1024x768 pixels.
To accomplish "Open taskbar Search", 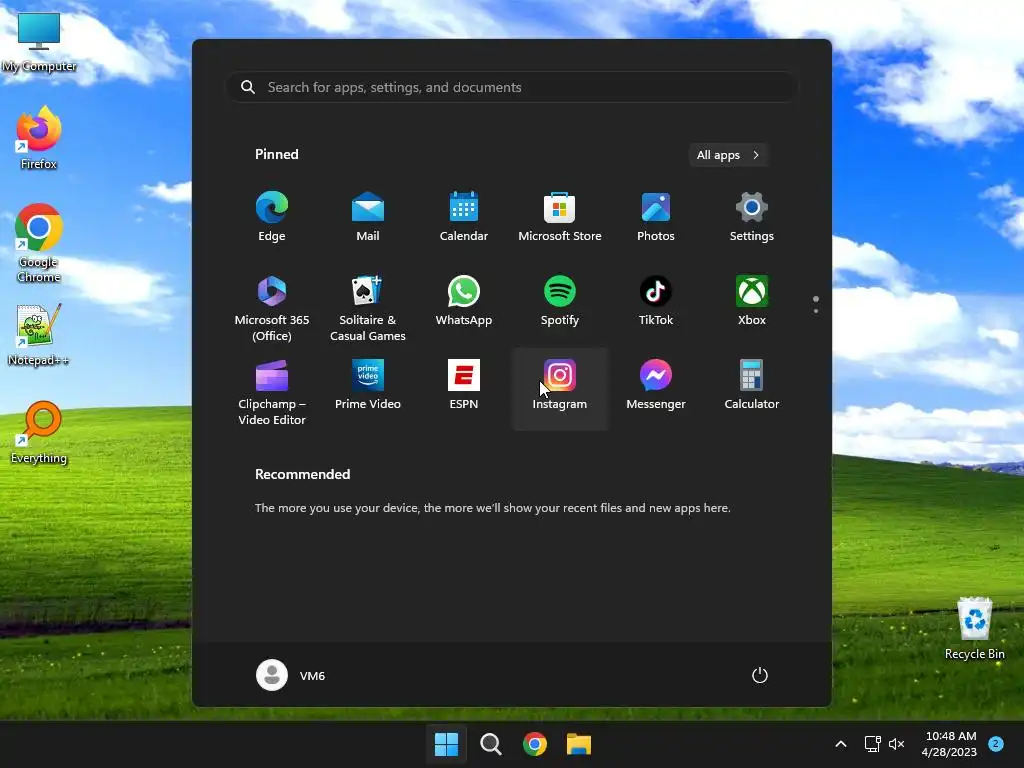I will 490,744.
